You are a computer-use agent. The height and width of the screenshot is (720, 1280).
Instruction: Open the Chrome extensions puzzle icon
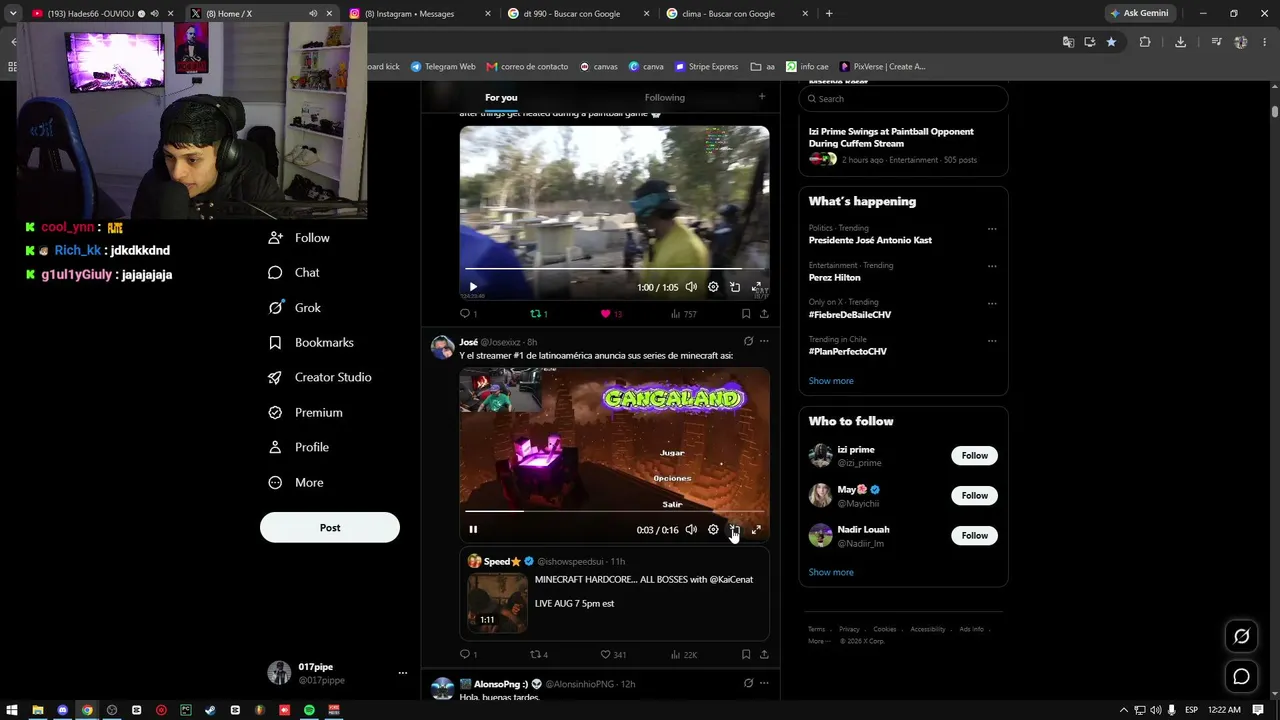coord(1145,42)
